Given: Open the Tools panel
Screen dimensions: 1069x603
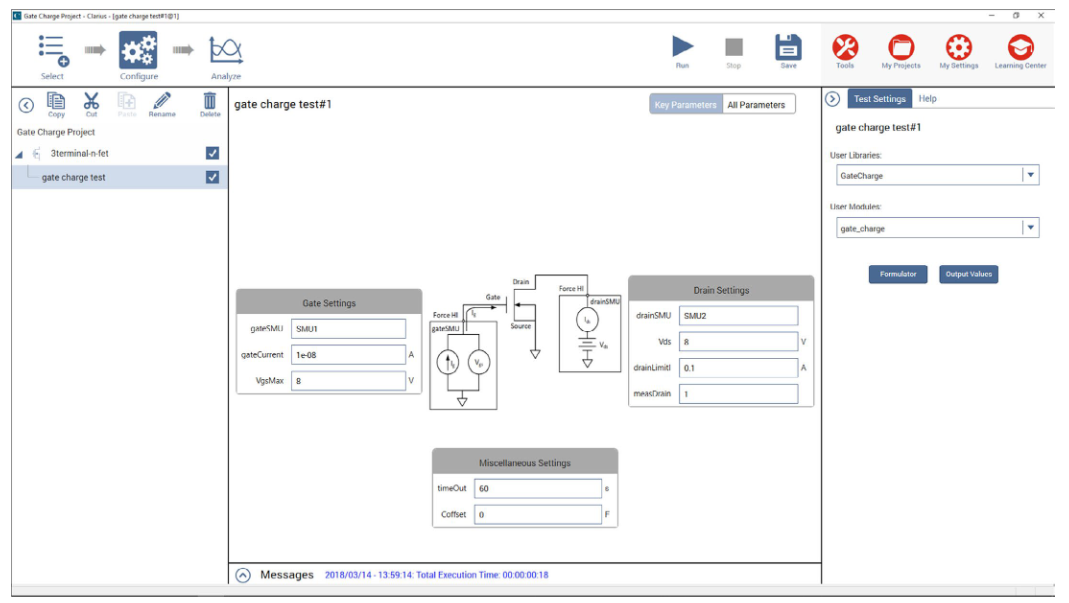Looking at the screenshot, I should (x=845, y=47).
